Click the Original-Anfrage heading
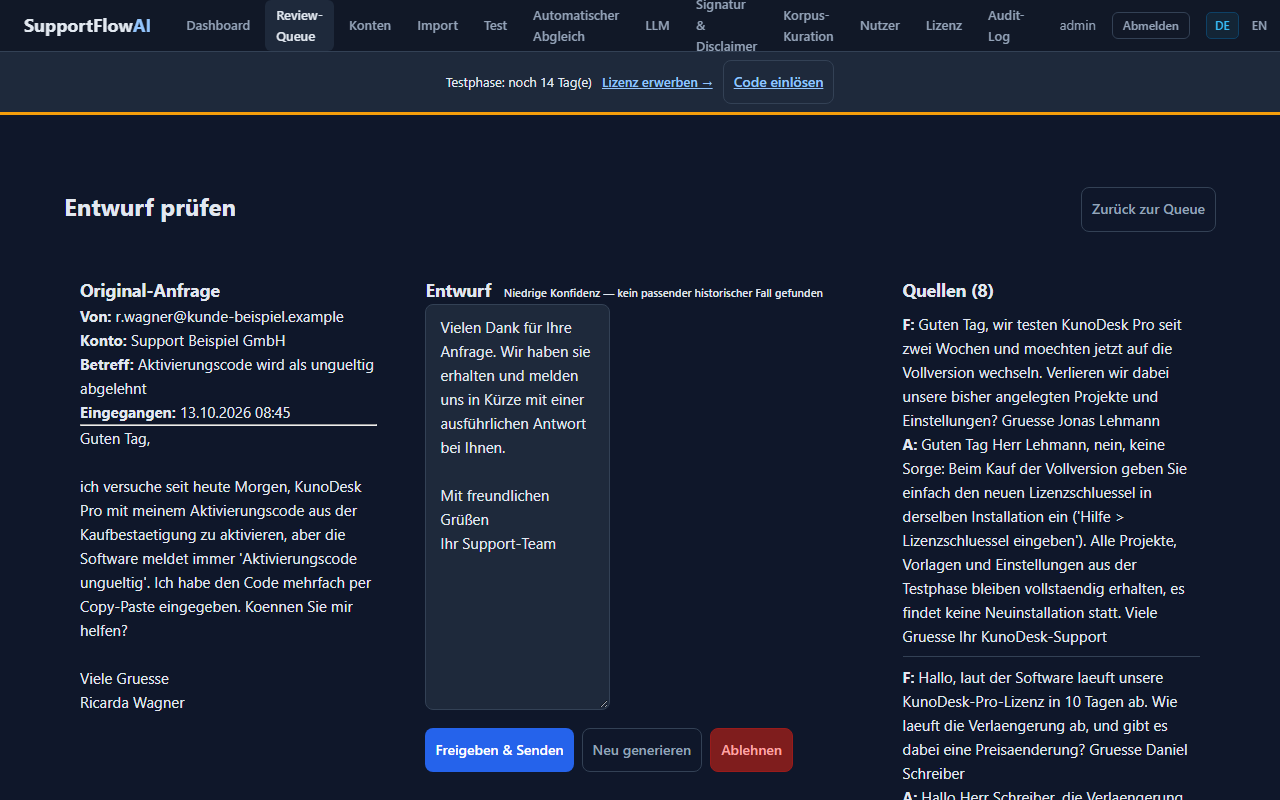 150,291
